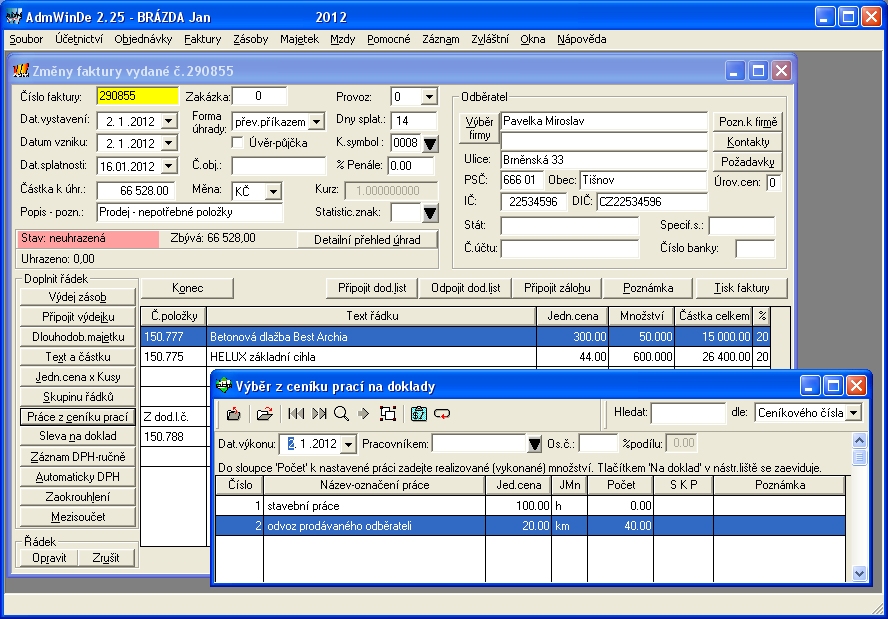888x619 pixels.
Task: Click the Automaticky DPH button
Action: coord(78,477)
